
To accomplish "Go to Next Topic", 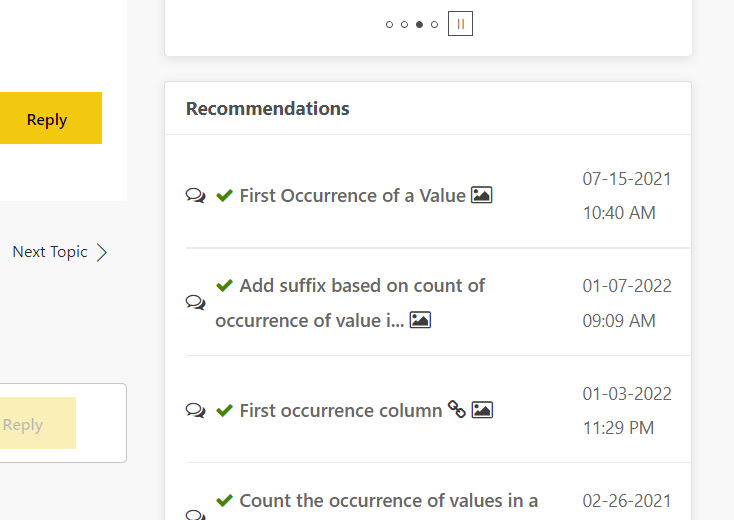I will click(50, 252).
